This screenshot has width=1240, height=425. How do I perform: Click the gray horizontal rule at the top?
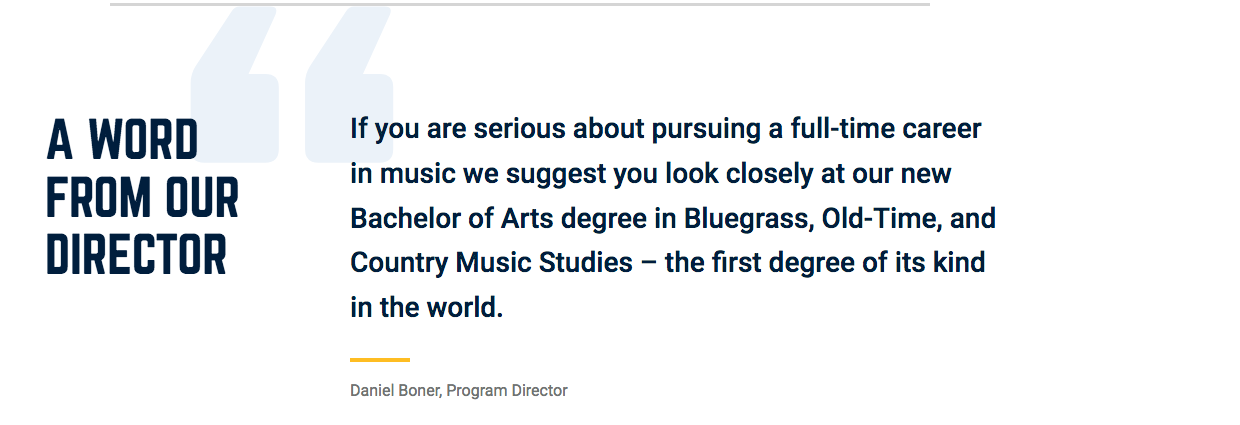click(x=519, y=4)
